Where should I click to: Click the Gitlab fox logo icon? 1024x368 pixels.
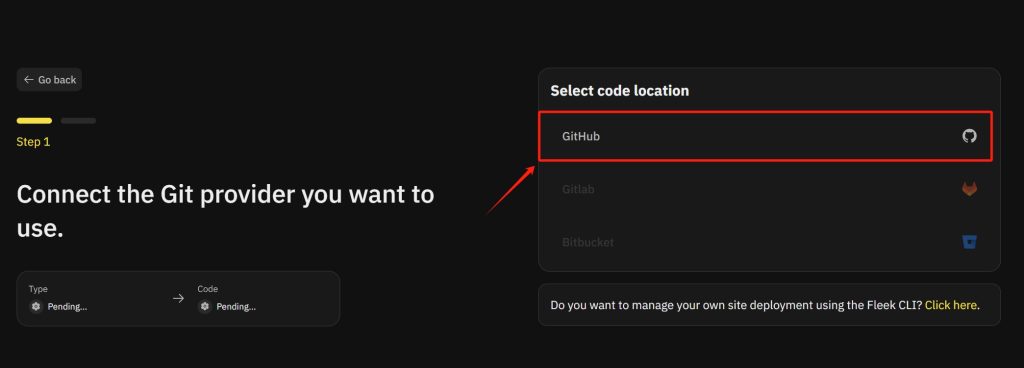pyautogui.click(x=969, y=190)
